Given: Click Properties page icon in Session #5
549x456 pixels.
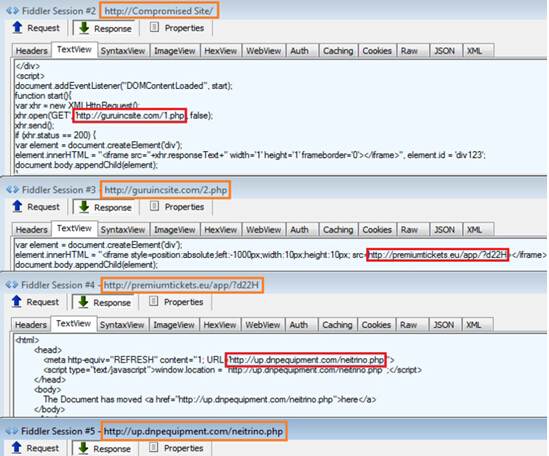Looking at the screenshot, I should coord(154,447).
